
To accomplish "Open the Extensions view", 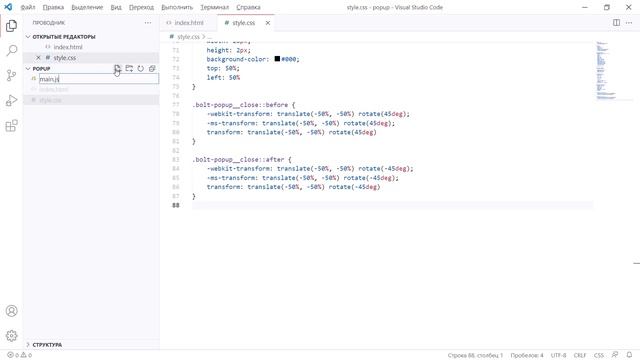I will pyautogui.click(x=11, y=126).
